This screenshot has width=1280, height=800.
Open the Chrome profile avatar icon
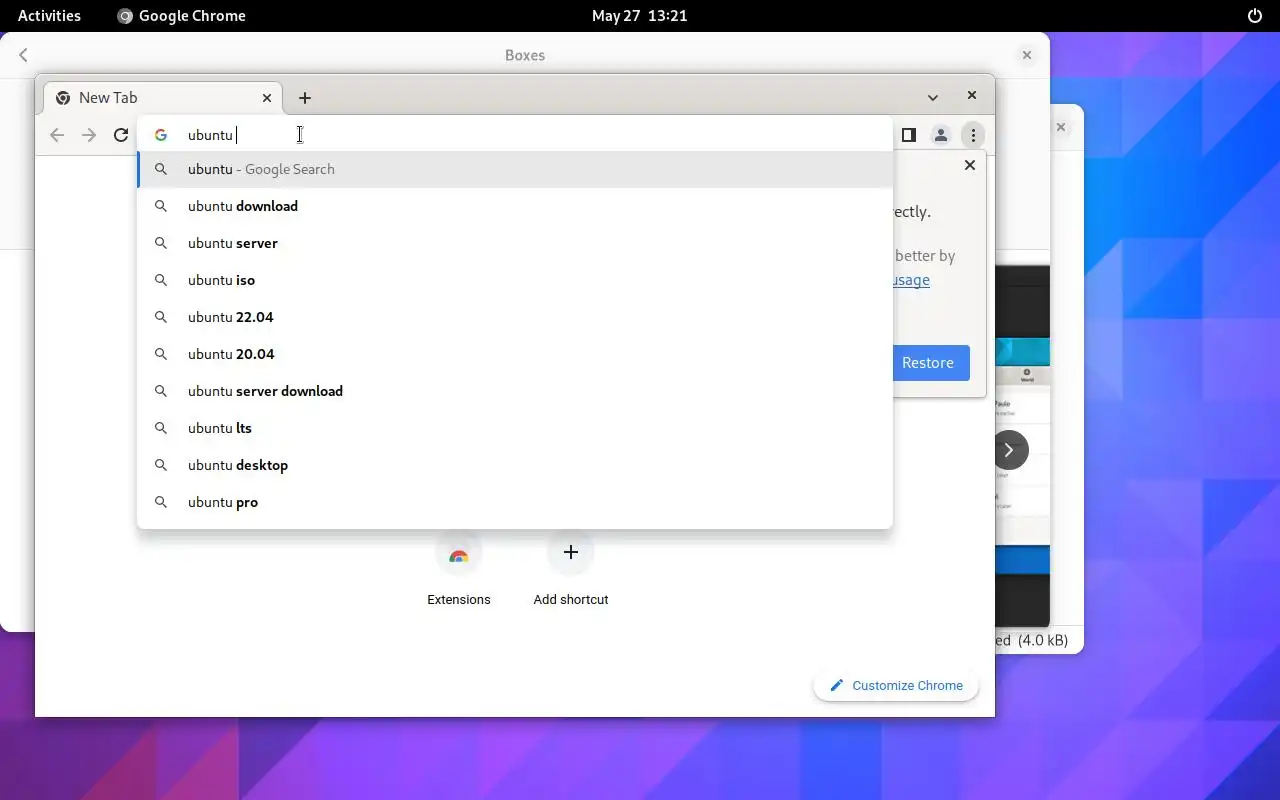(941, 135)
